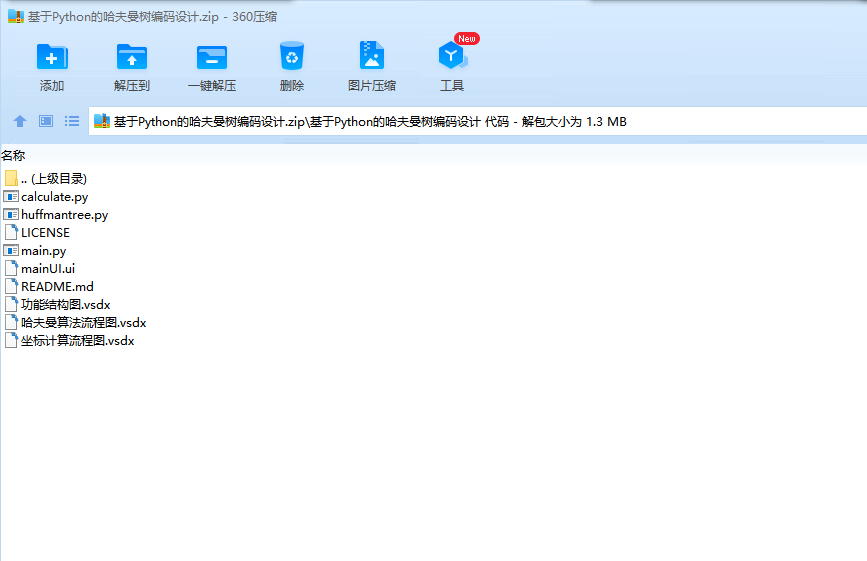
Task: Click the 360压缩 app icon in title bar
Action: (x=16, y=17)
